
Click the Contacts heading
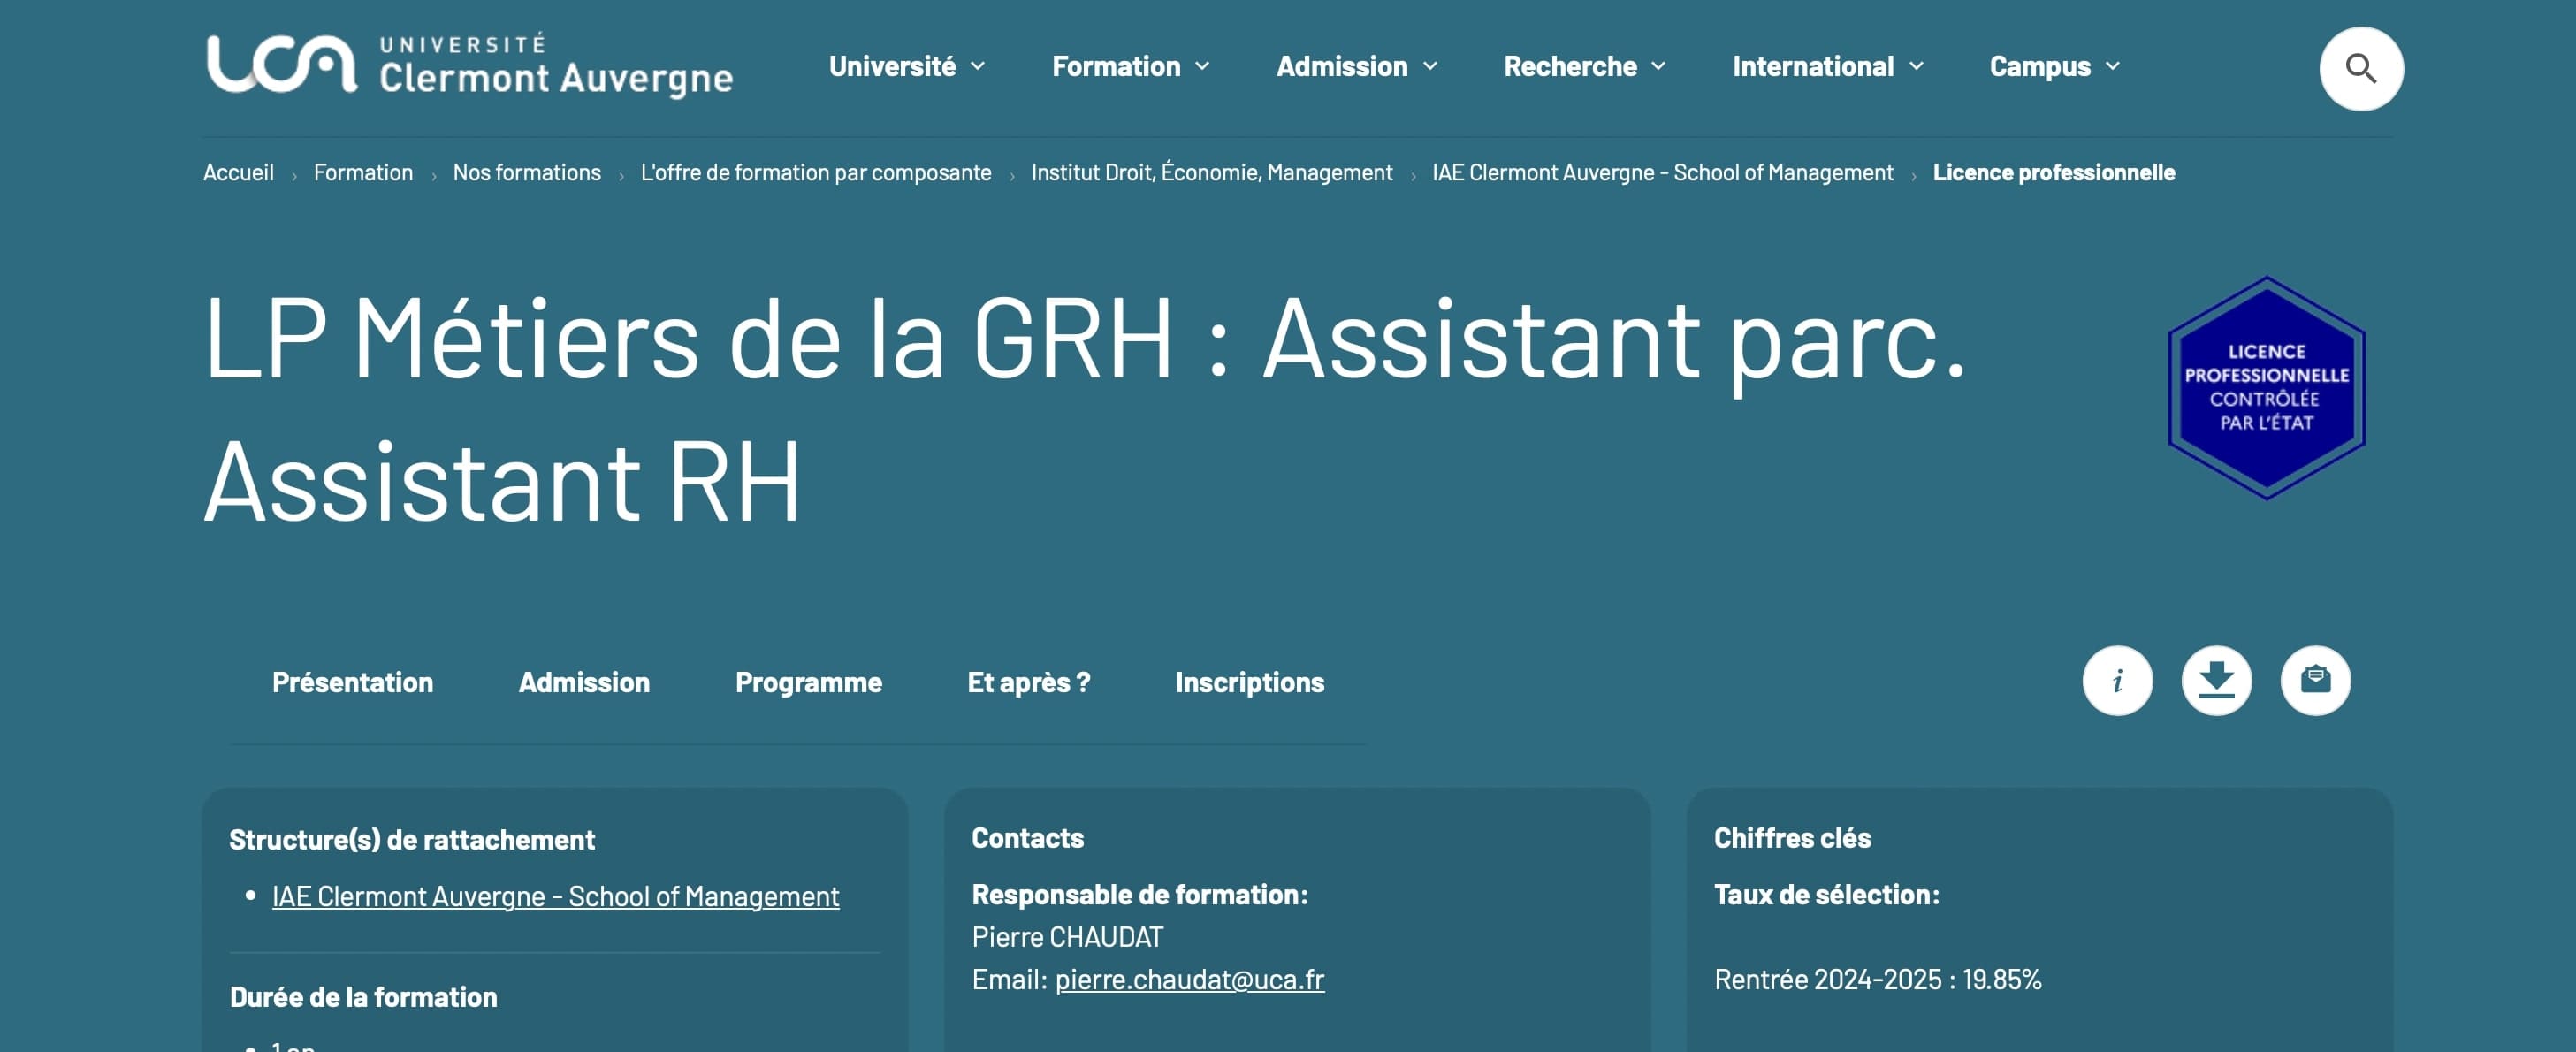coord(1027,838)
